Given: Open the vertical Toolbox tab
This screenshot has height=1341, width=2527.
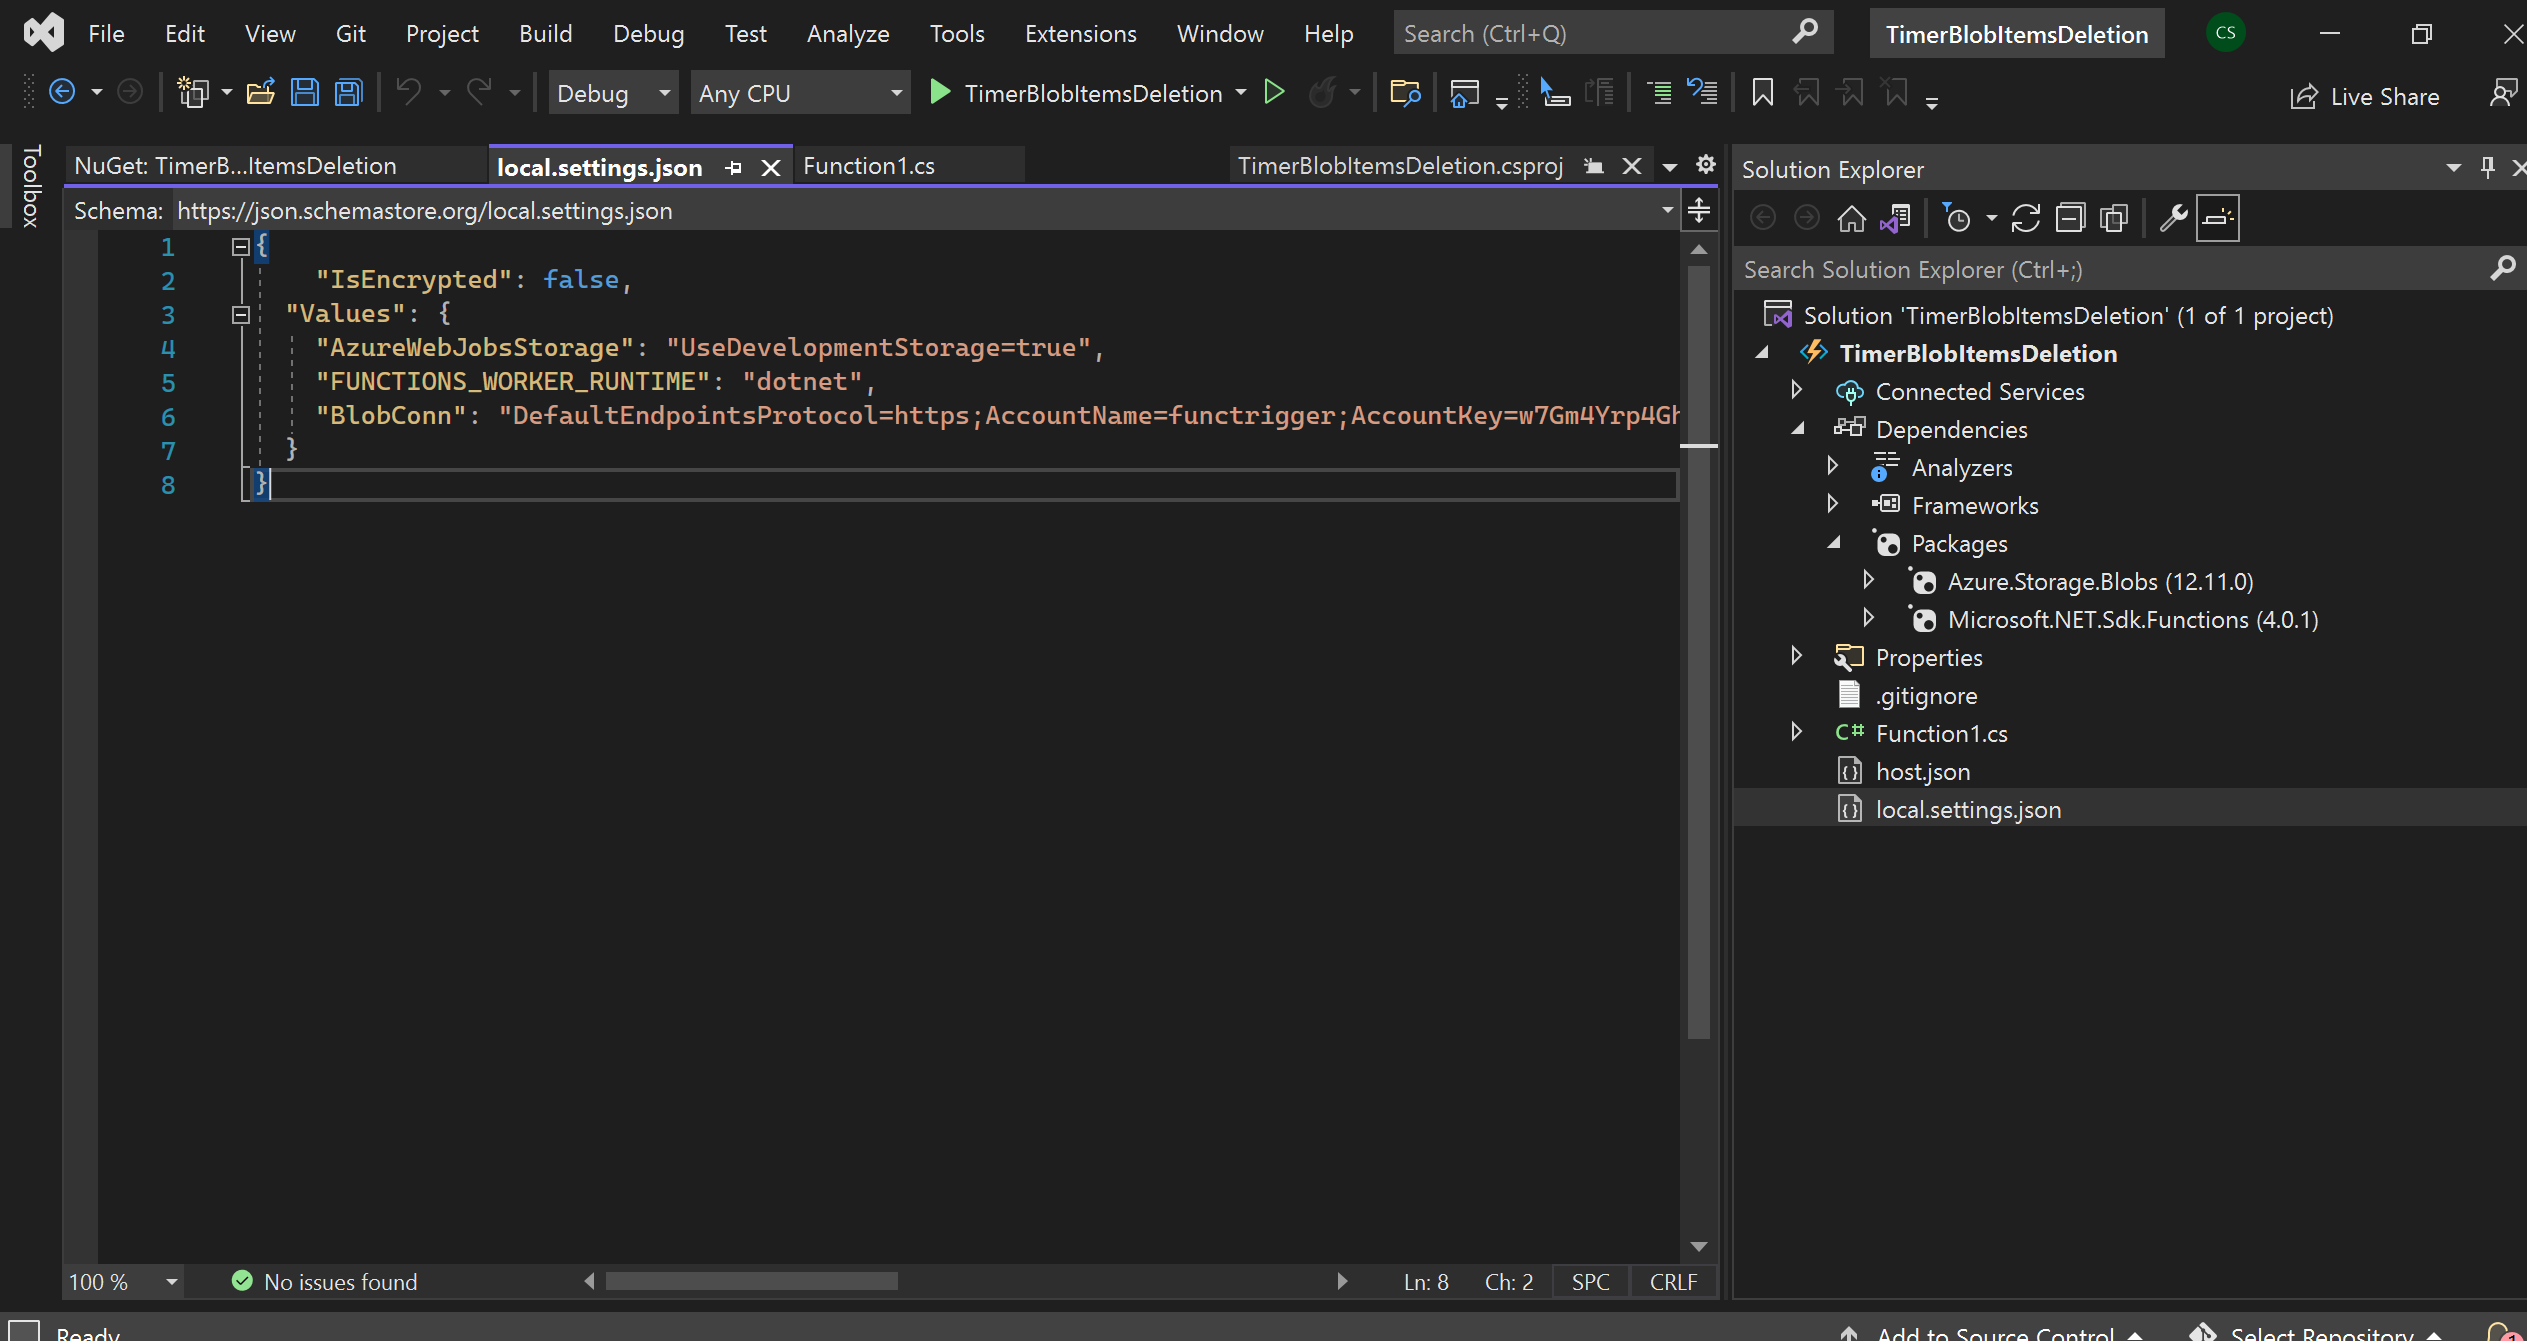Looking at the screenshot, I should tap(31, 186).
